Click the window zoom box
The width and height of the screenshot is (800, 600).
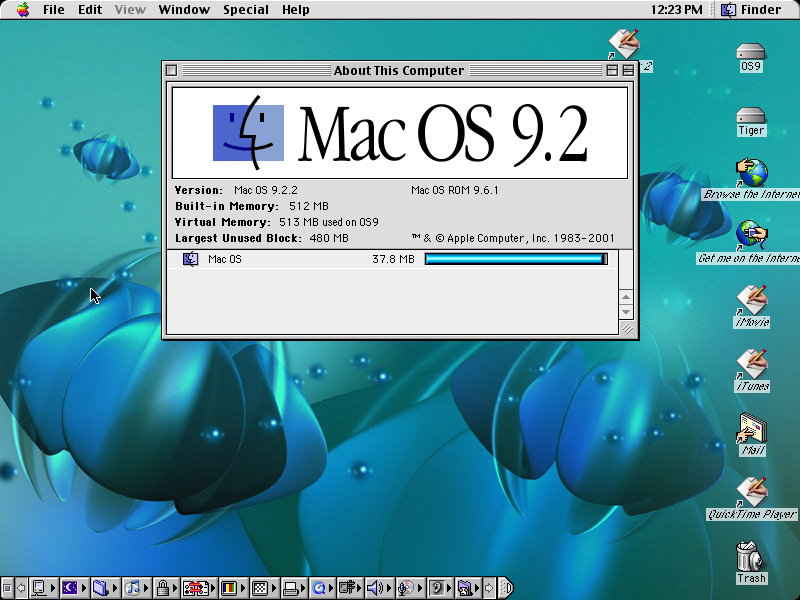612,70
